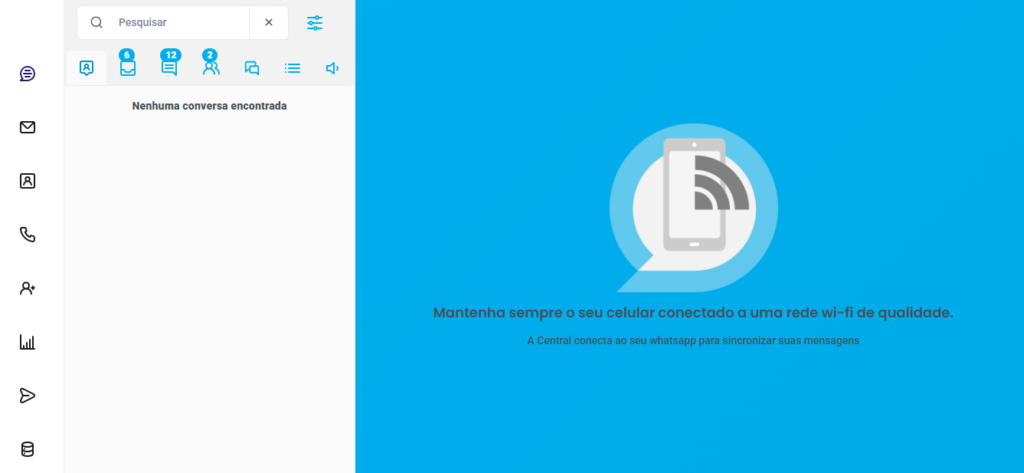1024x473 pixels.
Task: Switch to the list view tab
Action: pos(293,68)
